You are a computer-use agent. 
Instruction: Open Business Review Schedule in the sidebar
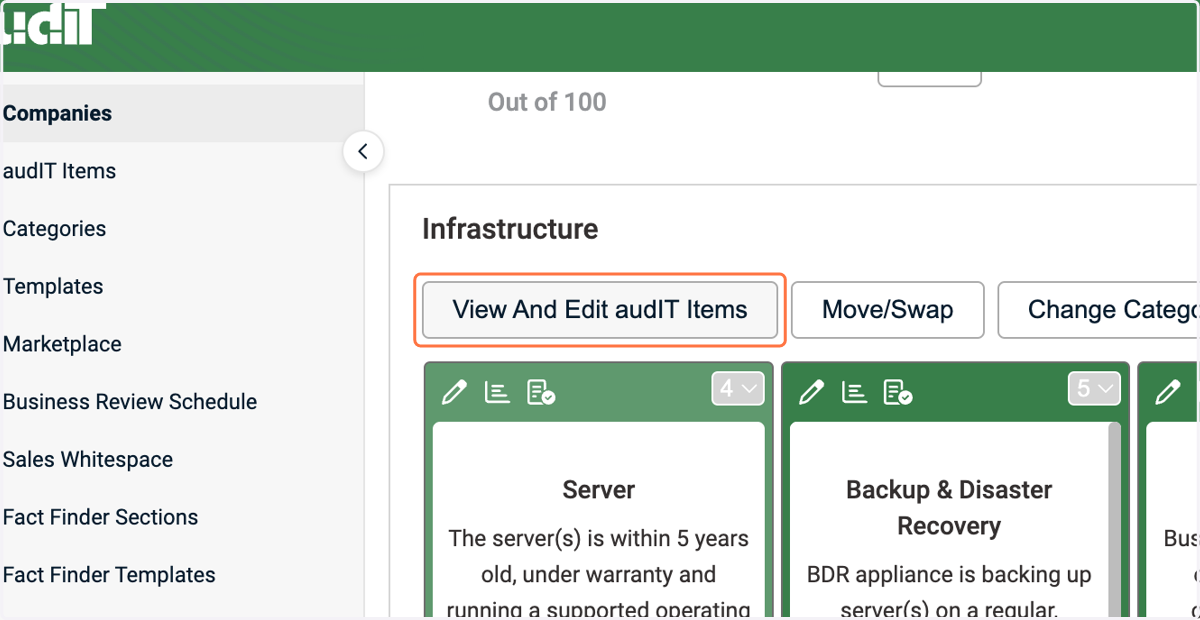pyautogui.click(x=130, y=402)
